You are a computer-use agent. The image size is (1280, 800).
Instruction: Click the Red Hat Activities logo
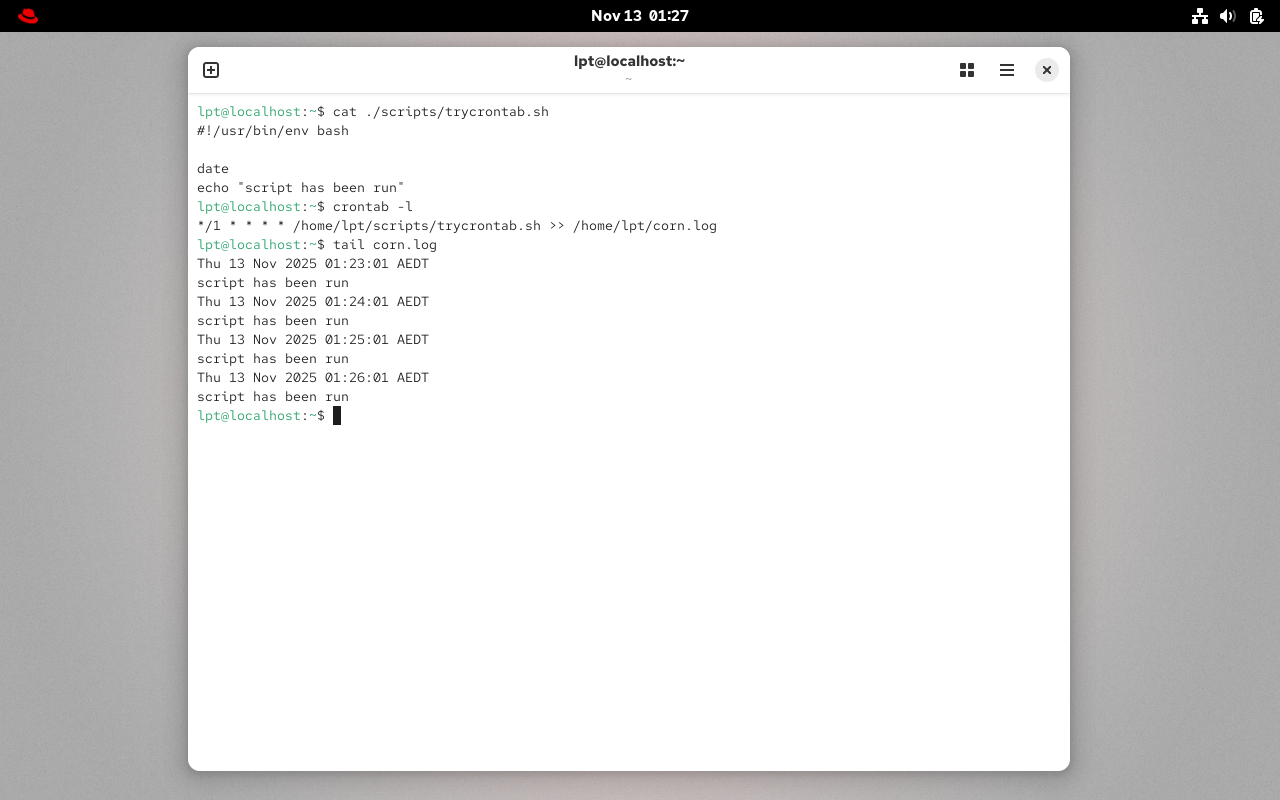coord(27,15)
